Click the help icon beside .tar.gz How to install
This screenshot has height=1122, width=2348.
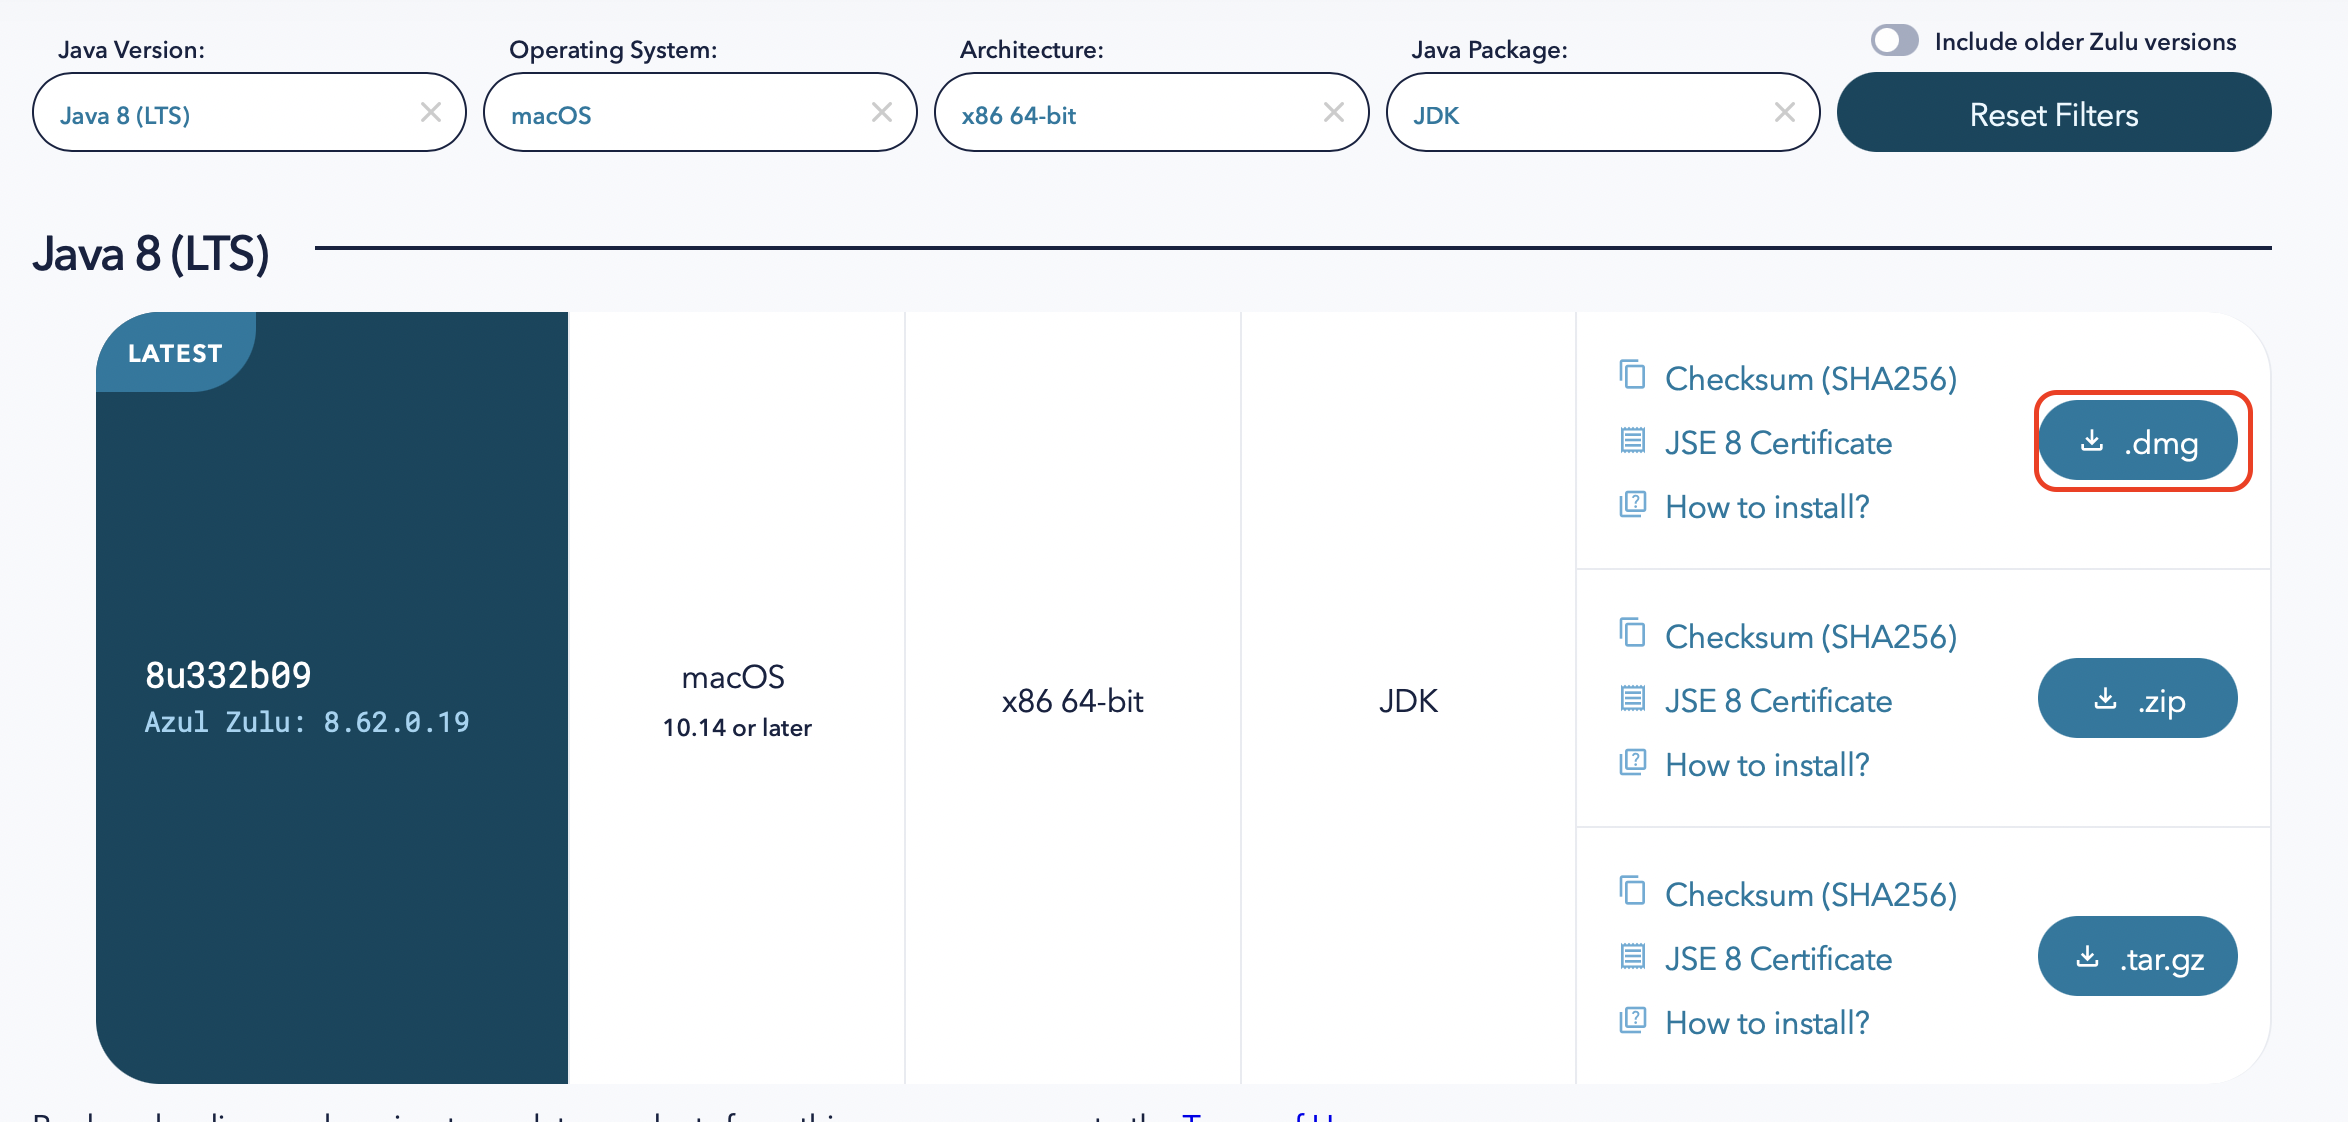tap(1632, 1020)
